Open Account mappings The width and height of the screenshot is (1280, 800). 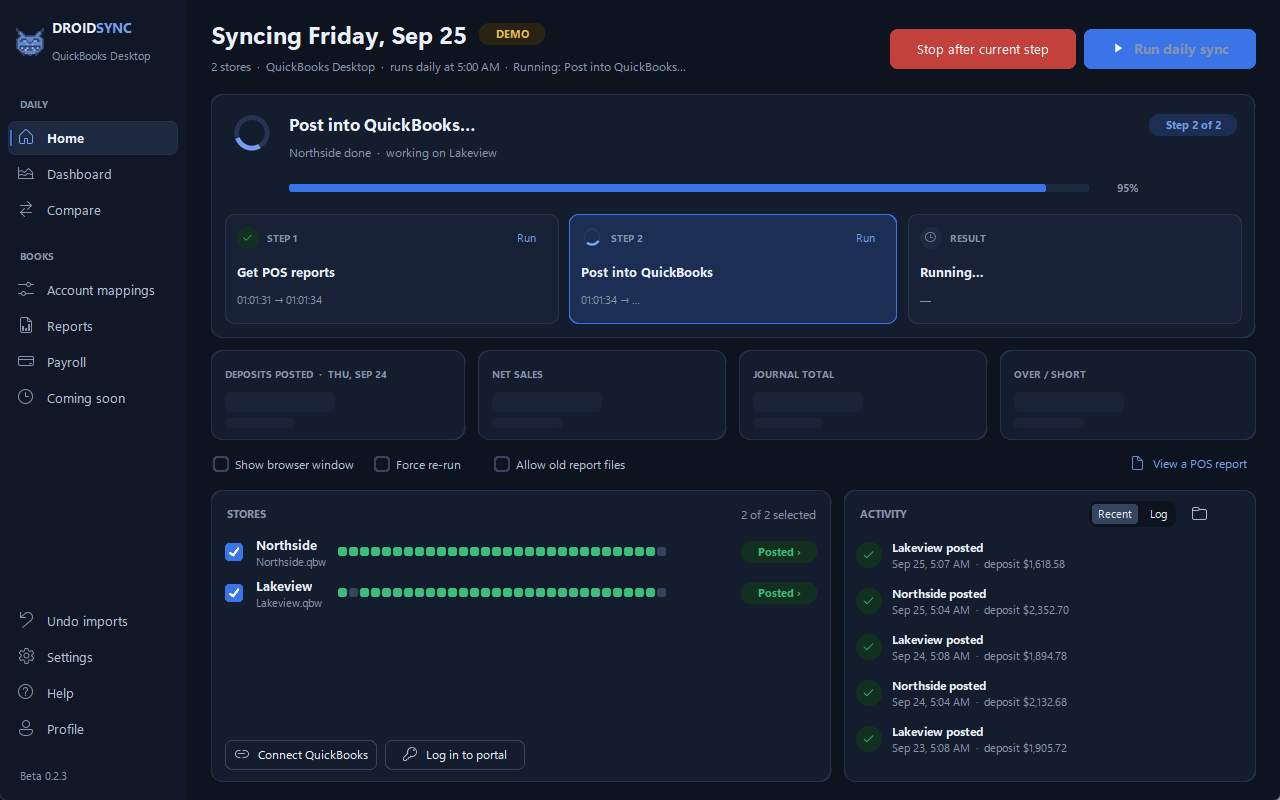93,290
